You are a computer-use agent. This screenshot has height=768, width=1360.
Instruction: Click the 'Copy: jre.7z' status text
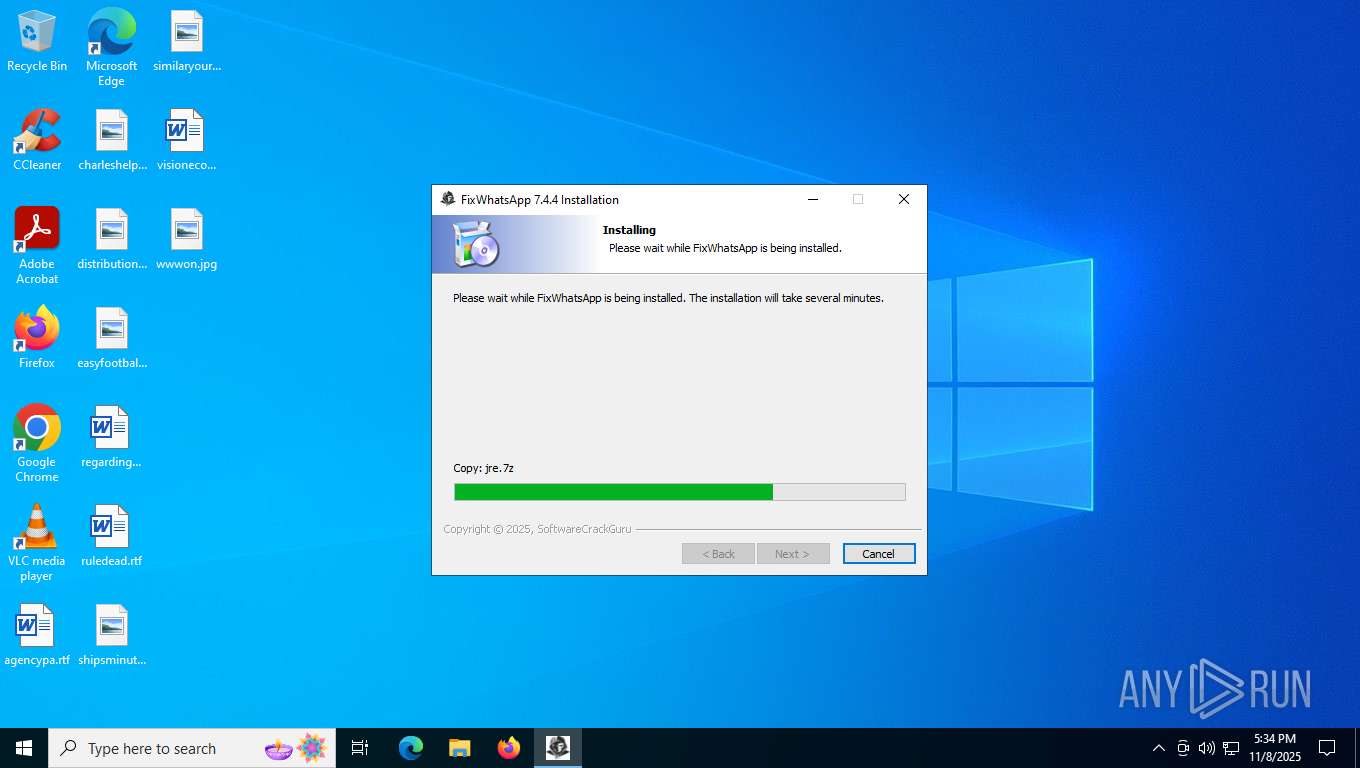click(x=484, y=468)
